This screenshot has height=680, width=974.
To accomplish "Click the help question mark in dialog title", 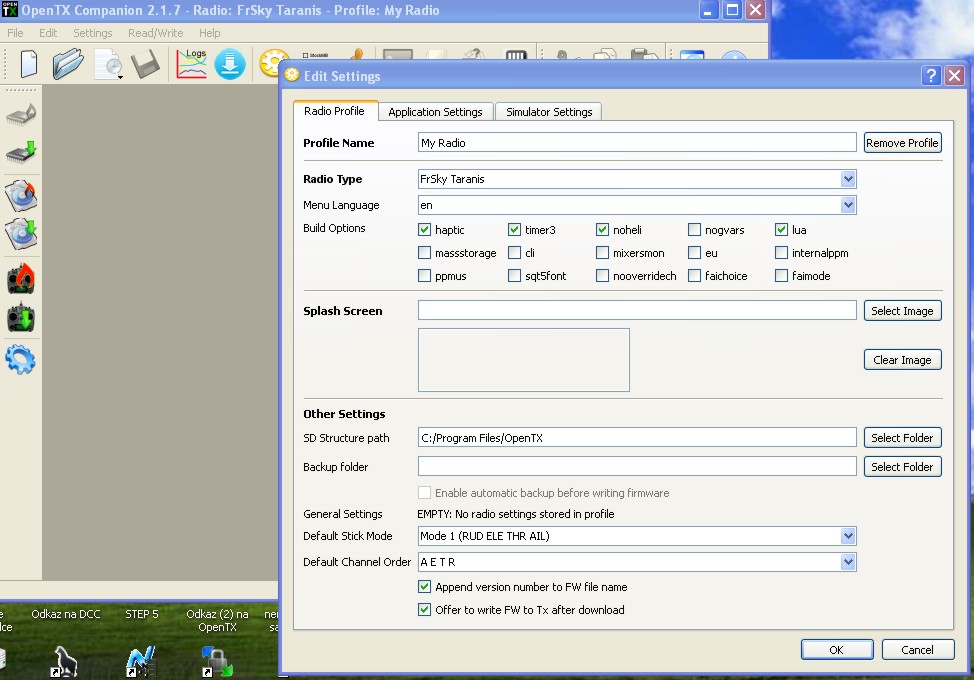I will point(930,75).
